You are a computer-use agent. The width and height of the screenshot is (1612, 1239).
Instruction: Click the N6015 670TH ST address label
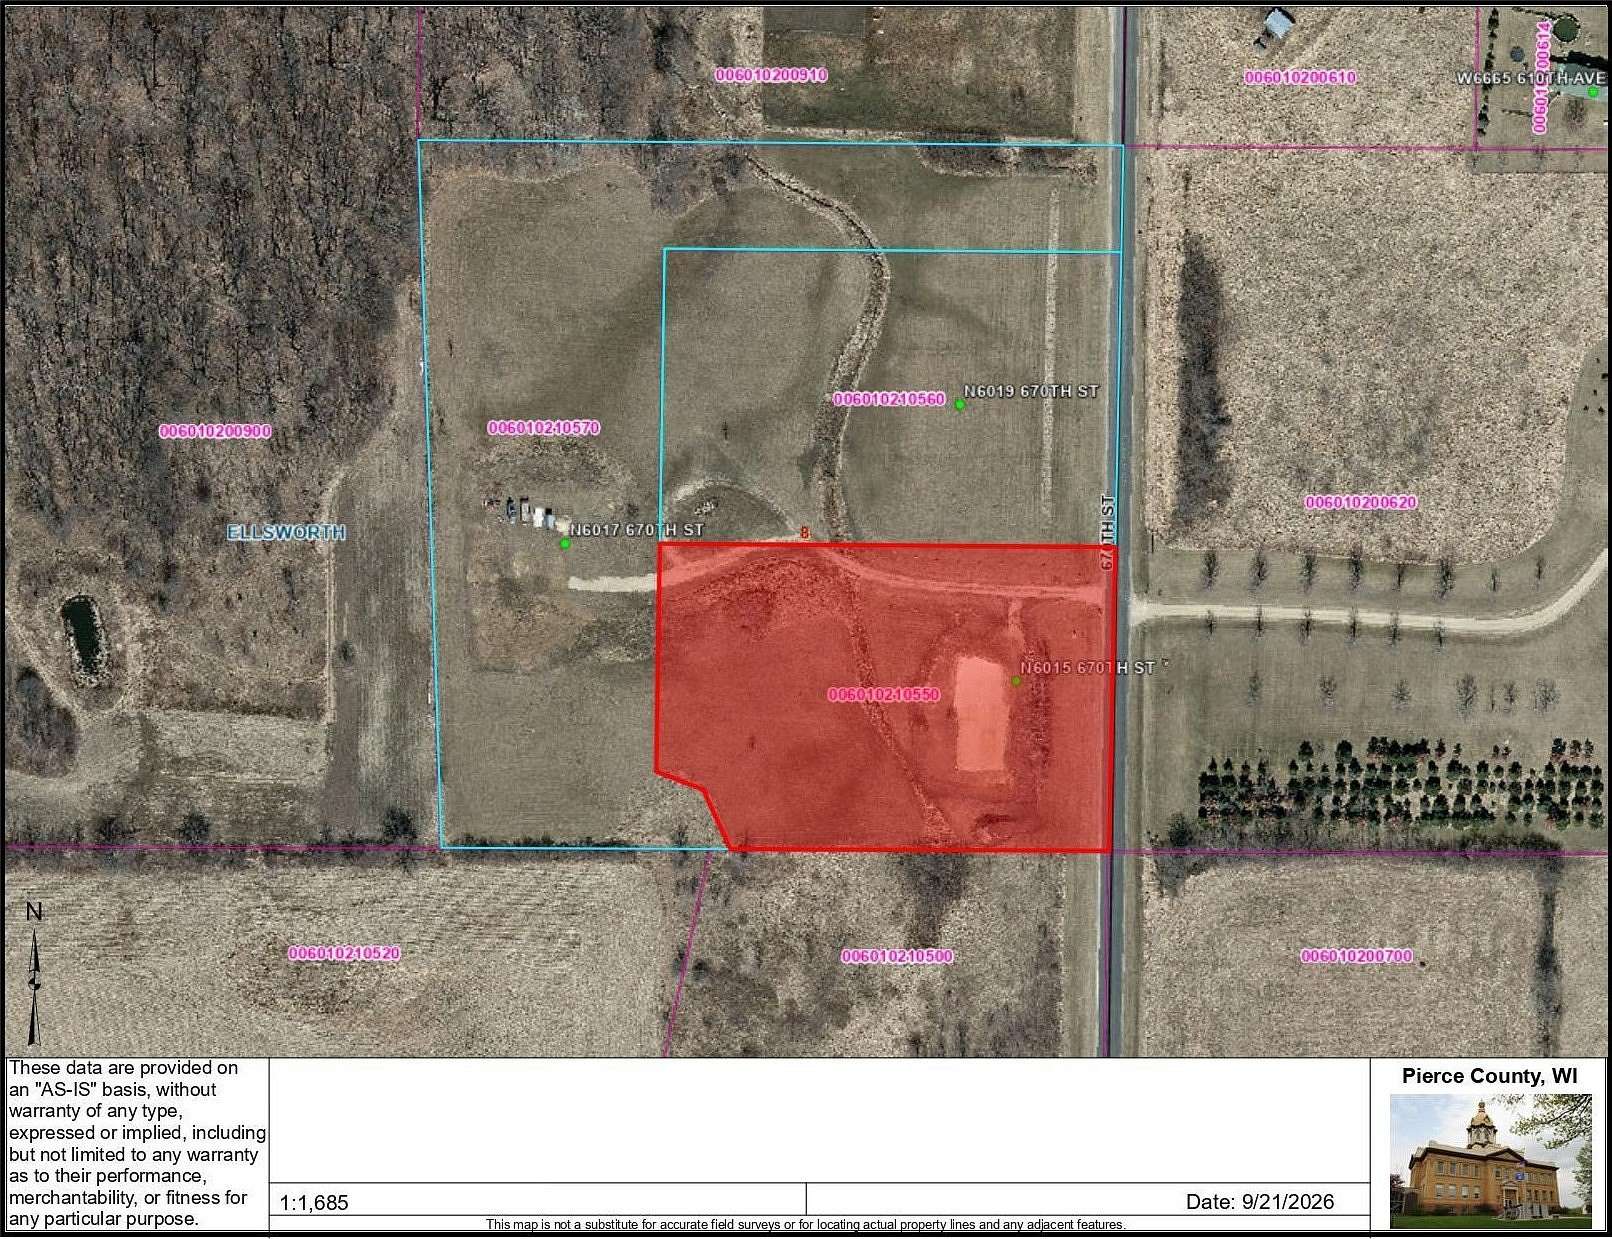(1088, 668)
